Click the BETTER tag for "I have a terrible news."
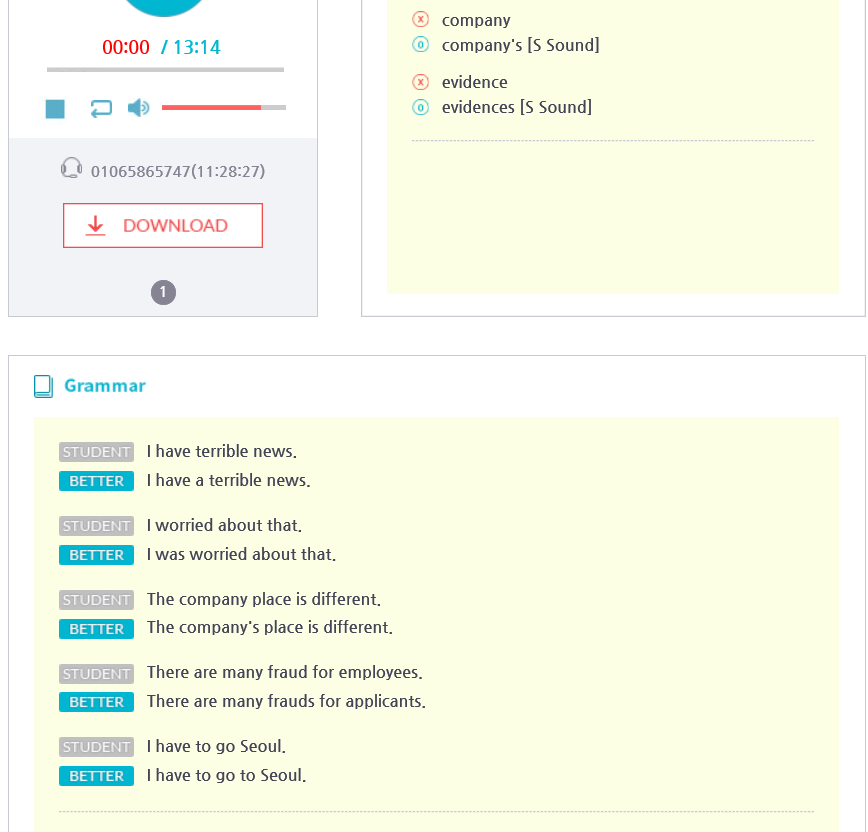The image size is (868, 832). [96, 481]
